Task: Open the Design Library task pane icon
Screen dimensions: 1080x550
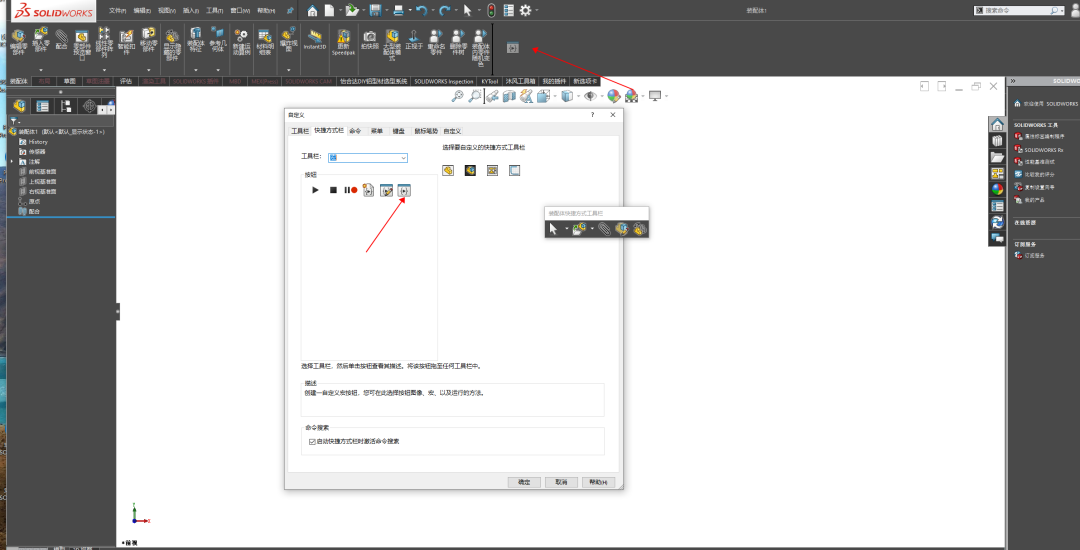Action: pyautogui.click(x=997, y=141)
